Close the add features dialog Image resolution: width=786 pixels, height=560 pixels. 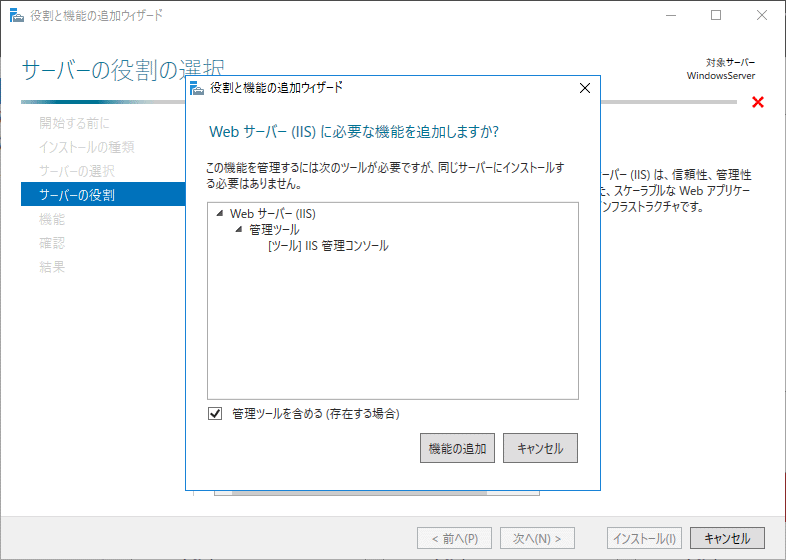pos(585,88)
